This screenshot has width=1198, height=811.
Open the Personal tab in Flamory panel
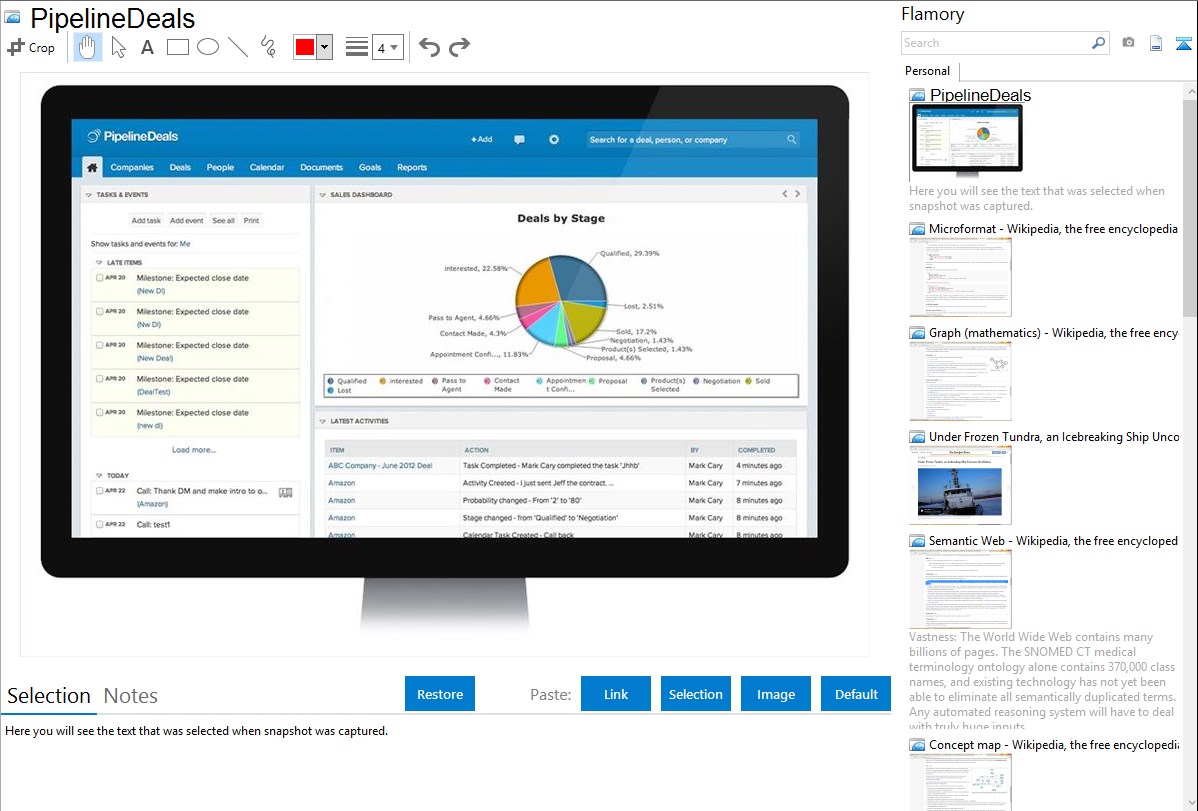click(928, 71)
